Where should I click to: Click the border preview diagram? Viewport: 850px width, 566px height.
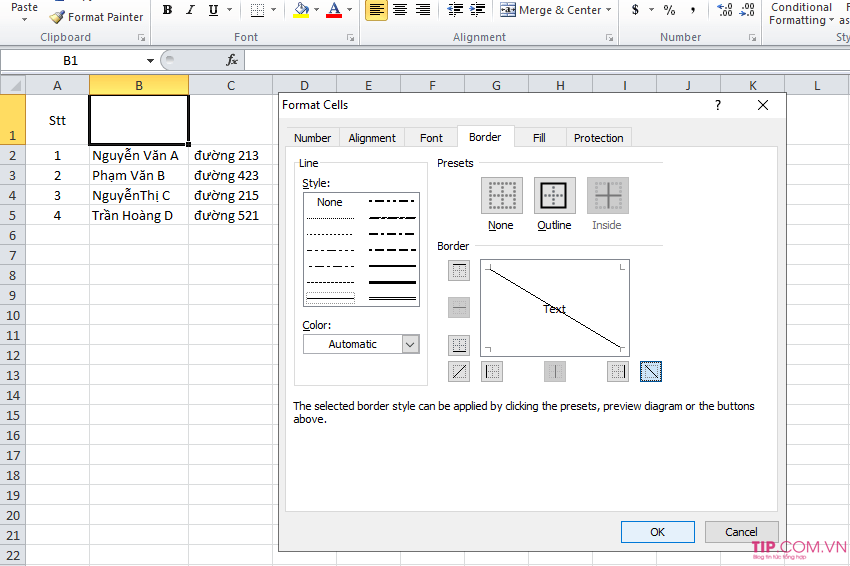(x=555, y=308)
